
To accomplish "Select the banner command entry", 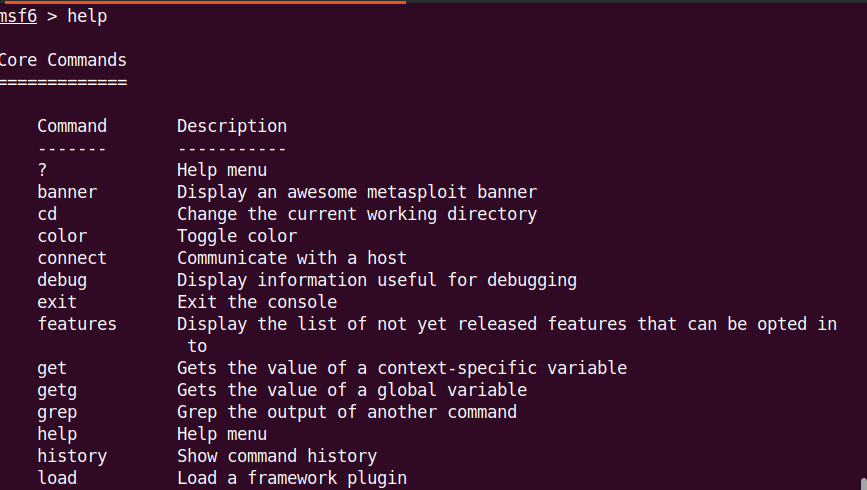I will [67, 192].
